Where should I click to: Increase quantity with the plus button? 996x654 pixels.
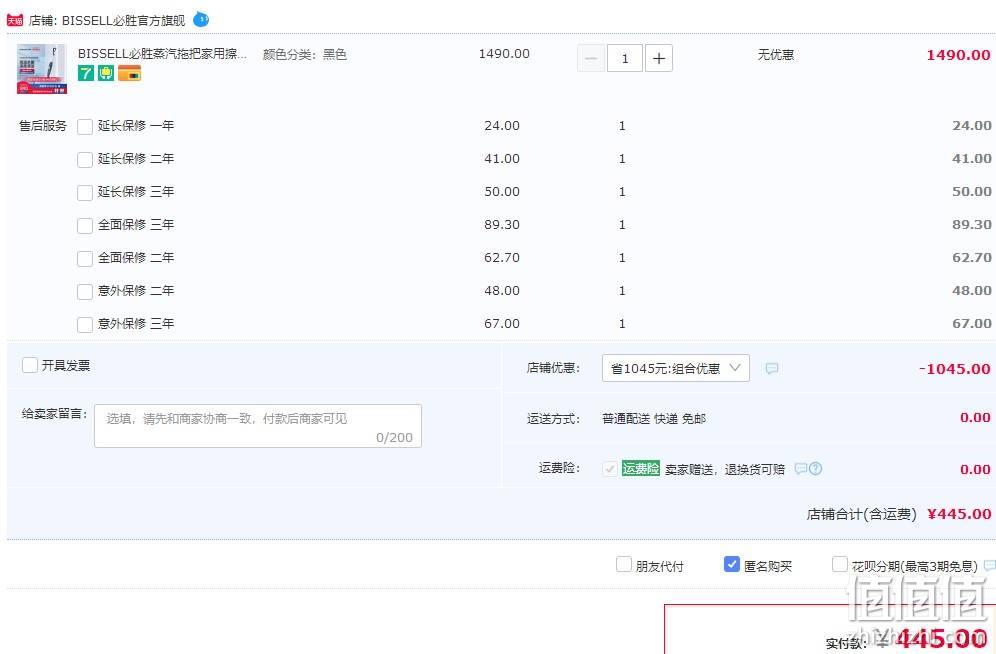[659, 58]
